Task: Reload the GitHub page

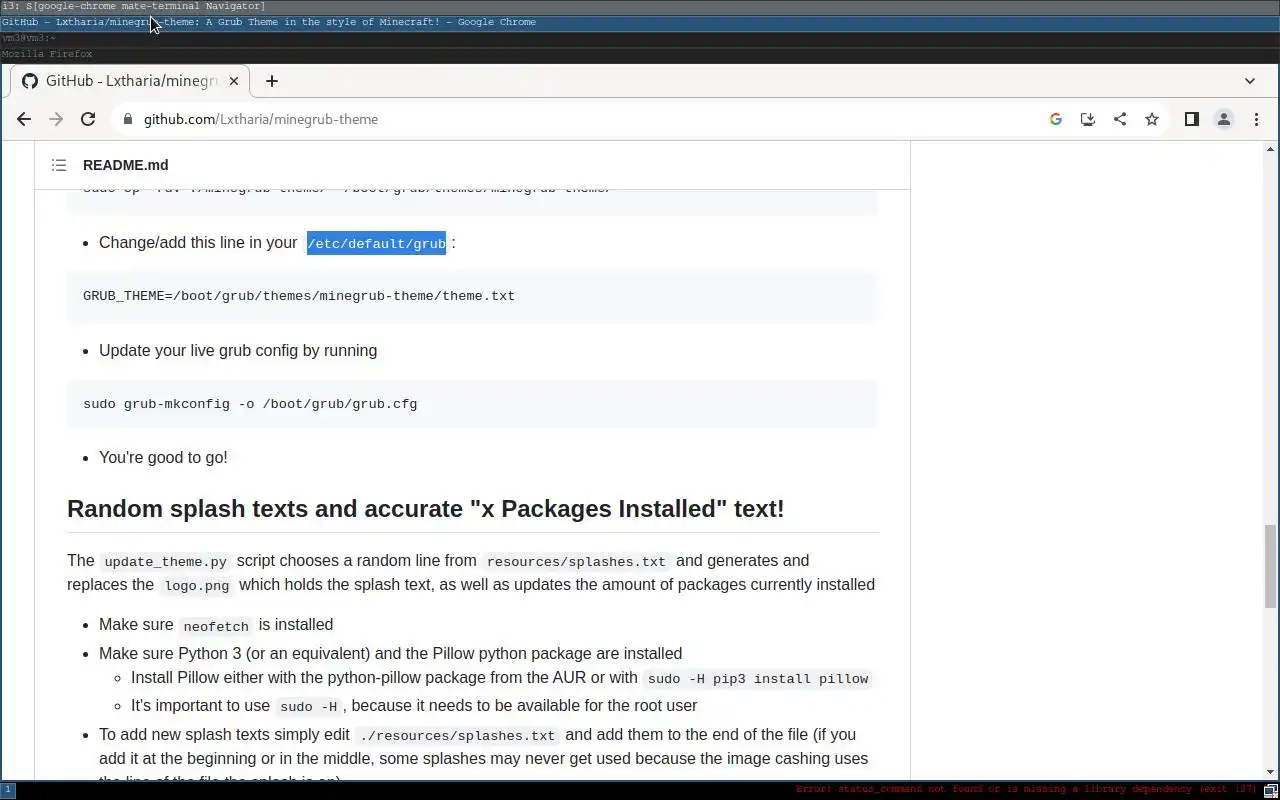Action: click(x=88, y=119)
